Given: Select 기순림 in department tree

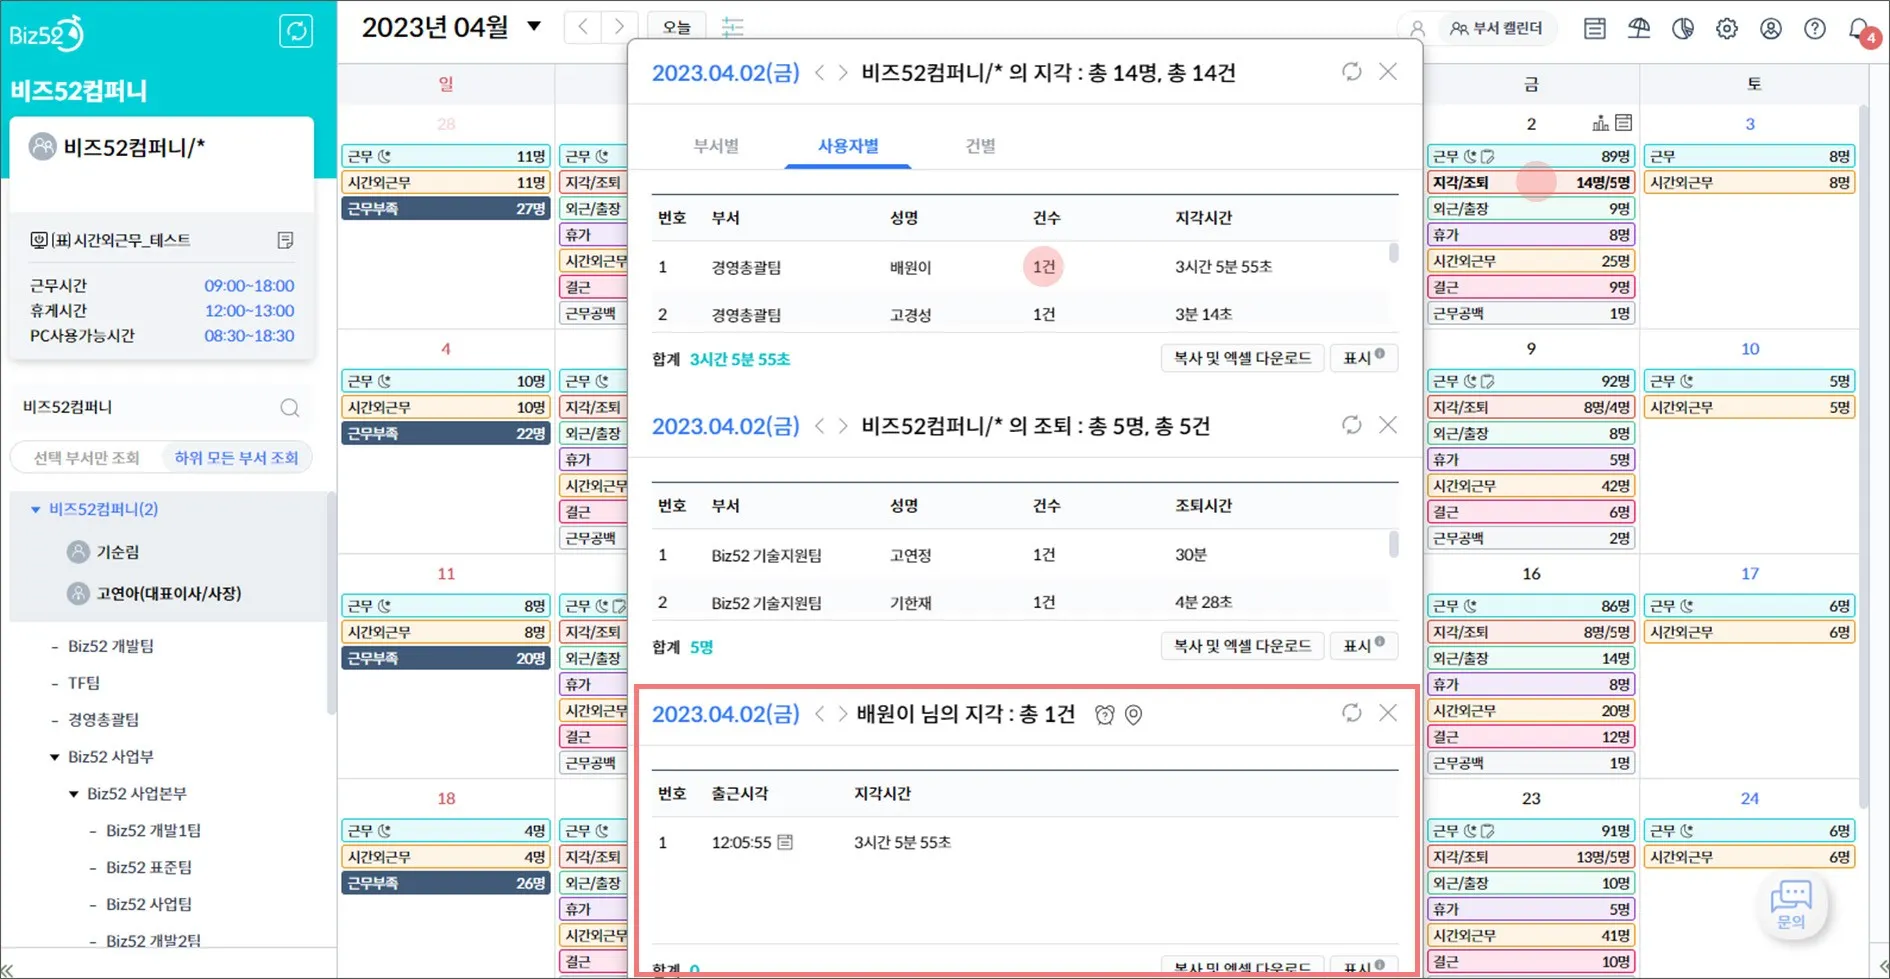Looking at the screenshot, I should point(118,552).
